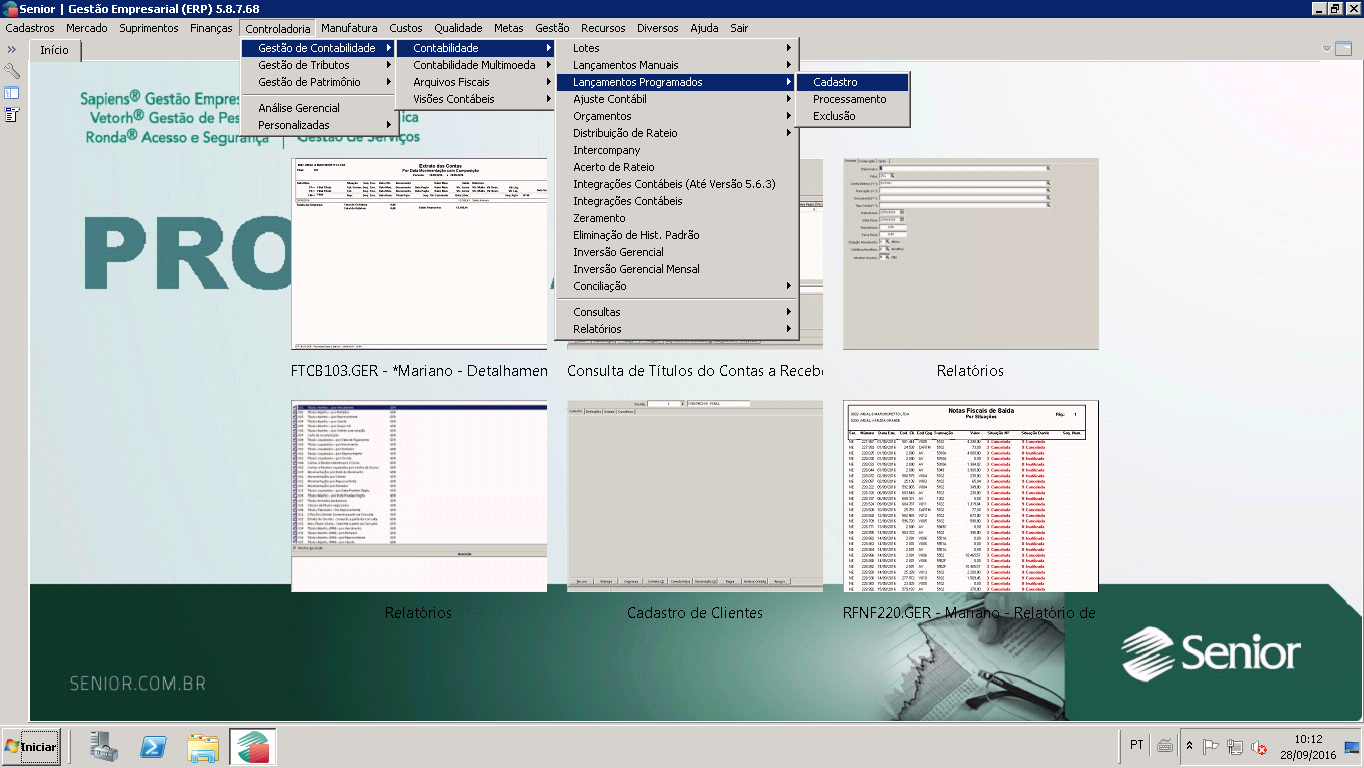Expand the left sidebar with double-chevron icon
The width and height of the screenshot is (1364, 768).
coord(12,49)
